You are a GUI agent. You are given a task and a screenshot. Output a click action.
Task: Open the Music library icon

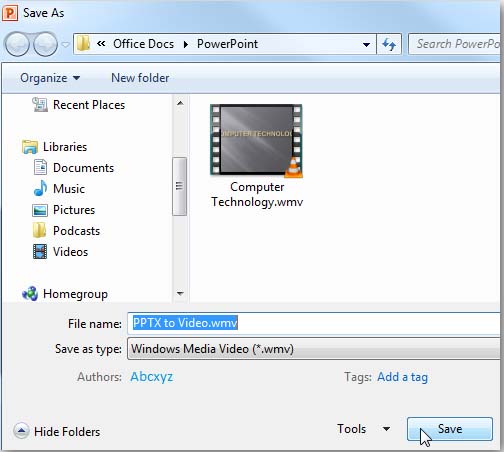pyautogui.click(x=40, y=189)
